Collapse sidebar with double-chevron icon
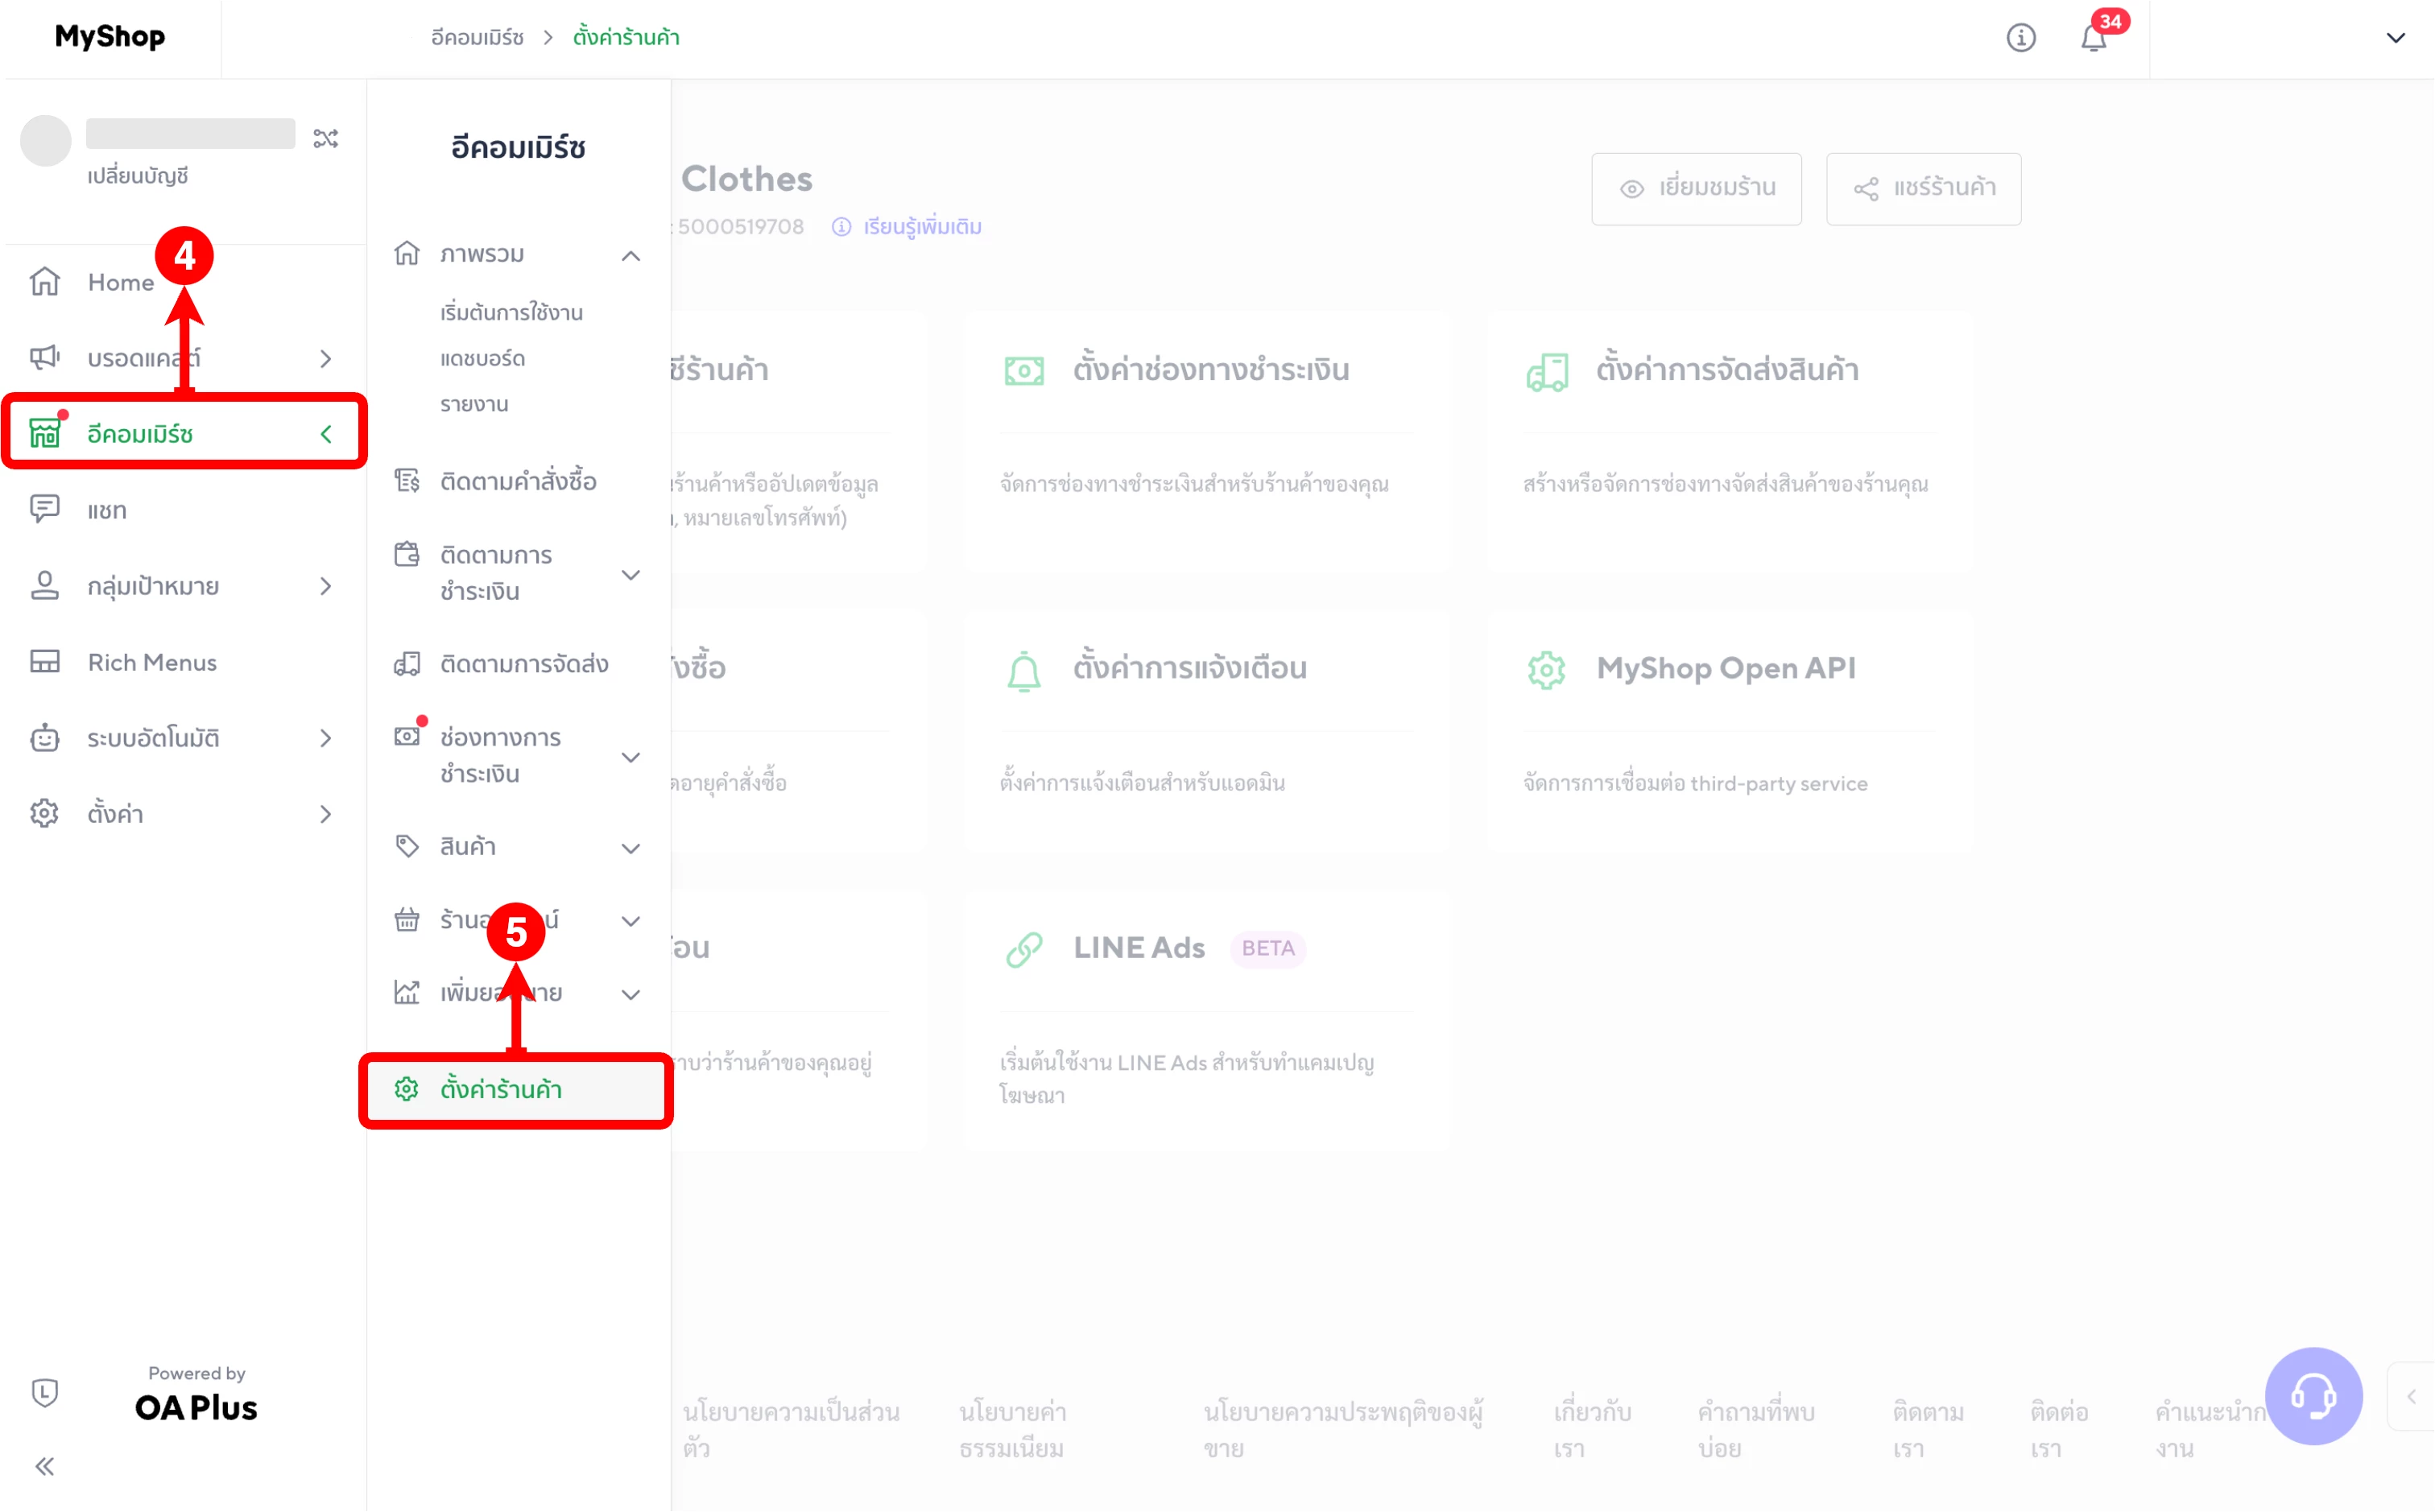The height and width of the screenshot is (1512, 2435). click(45, 1466)
